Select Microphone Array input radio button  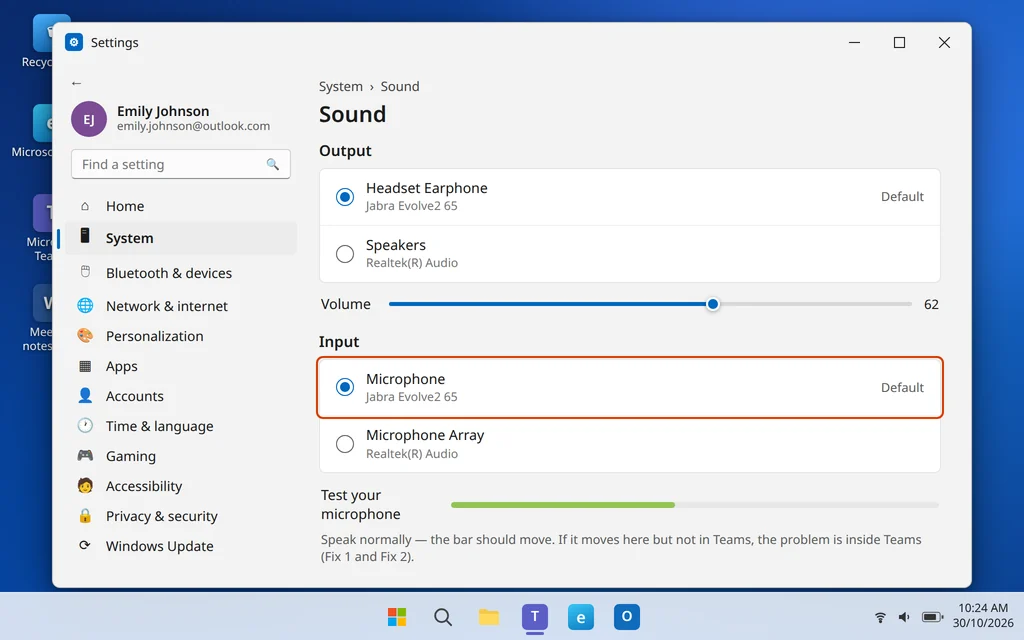point(345,444)
